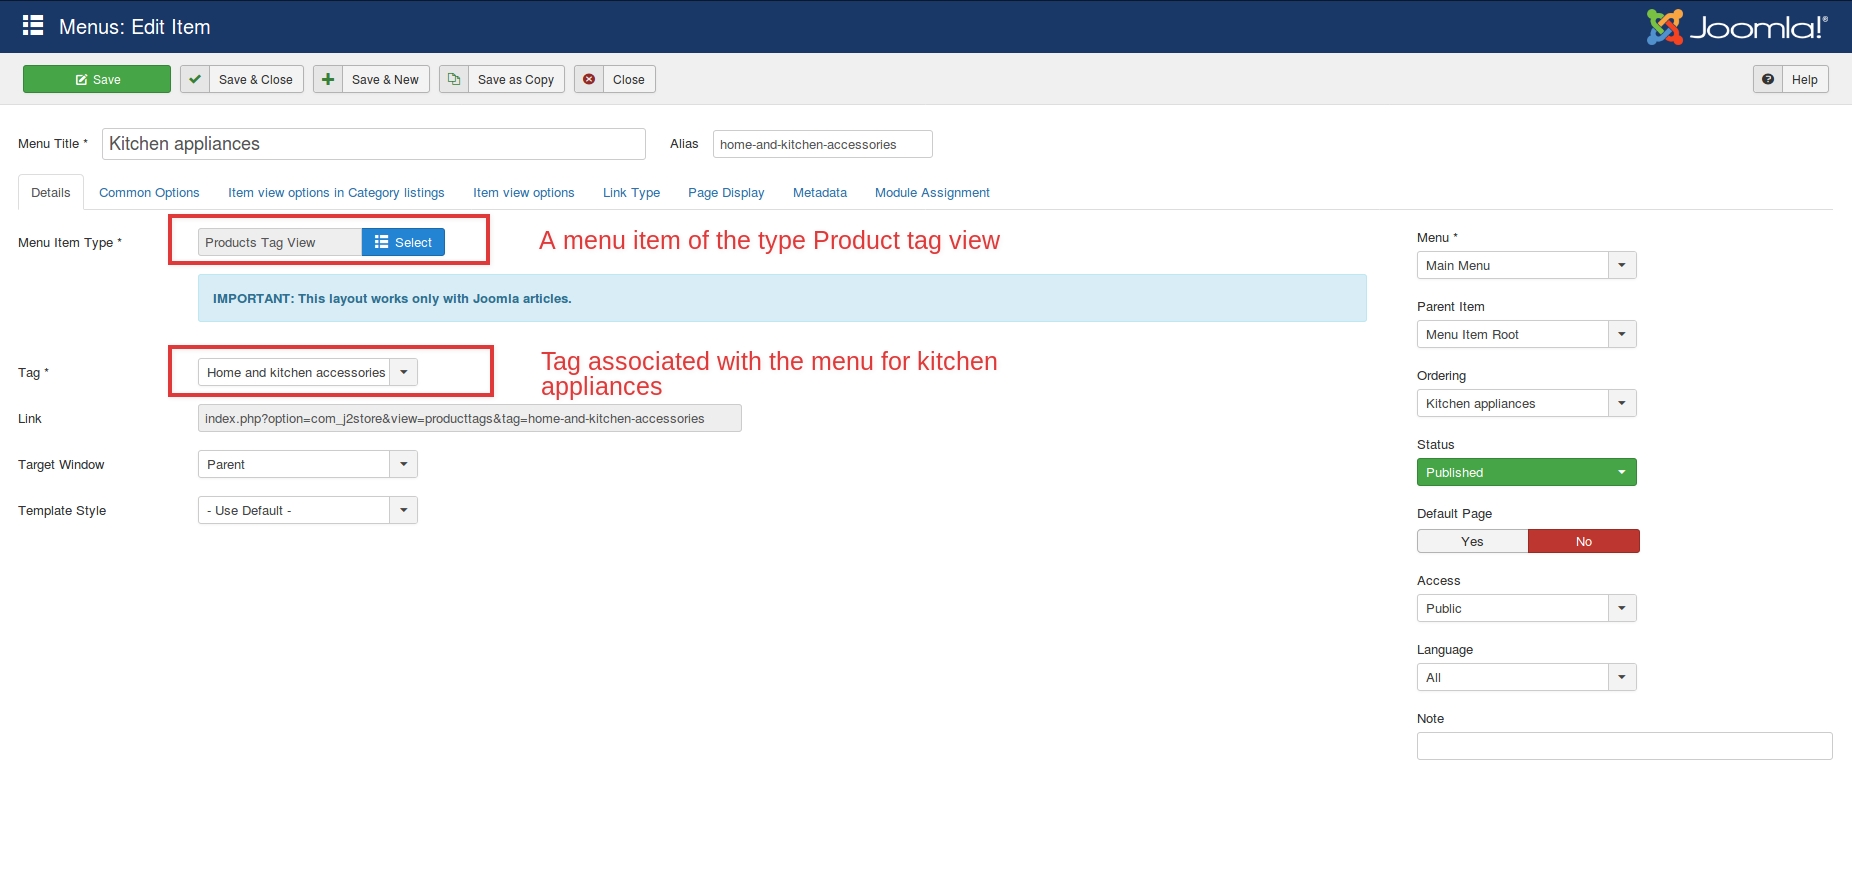This screenshot has height=890, width=1852.
Task: Expand the Tag dropdown list
Action: pos(404,373)
